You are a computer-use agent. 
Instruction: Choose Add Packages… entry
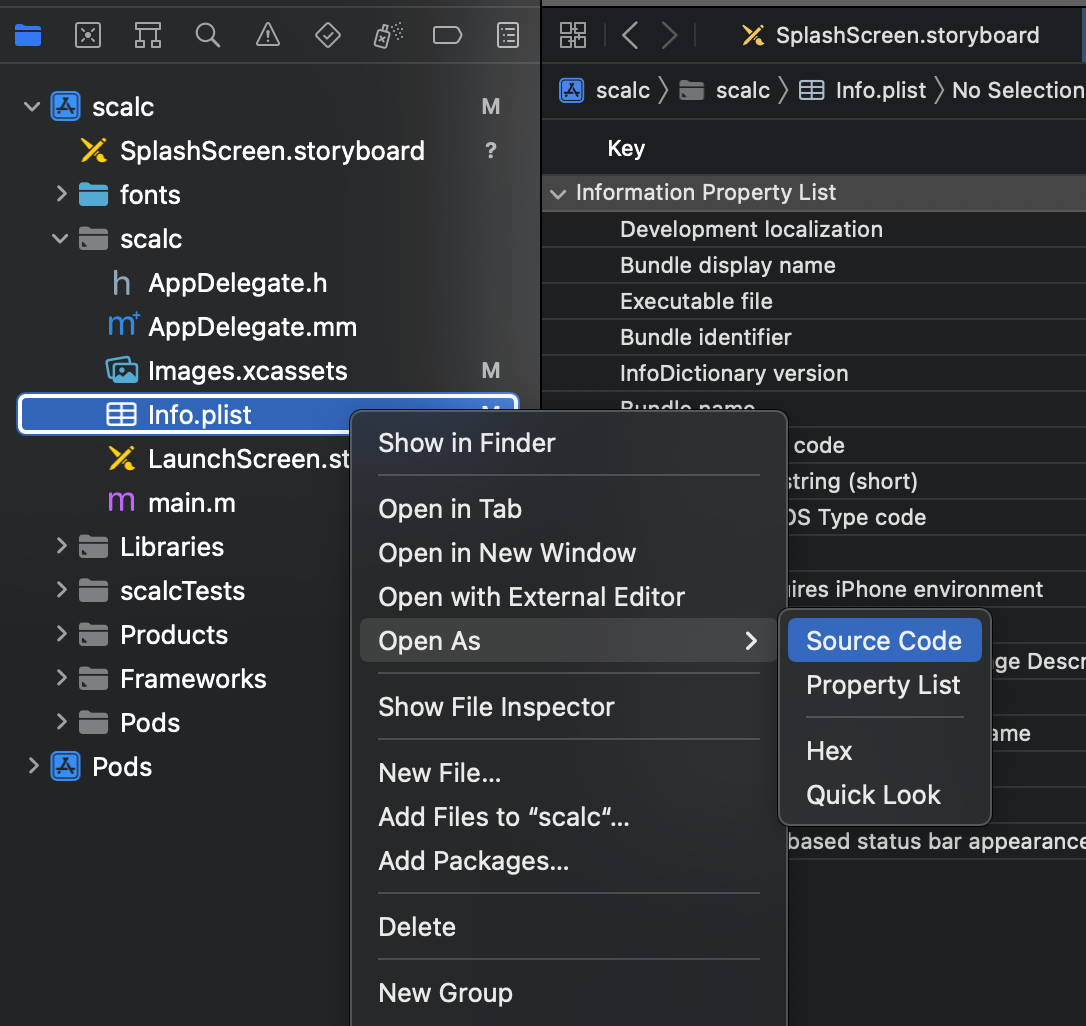[568, 861]
